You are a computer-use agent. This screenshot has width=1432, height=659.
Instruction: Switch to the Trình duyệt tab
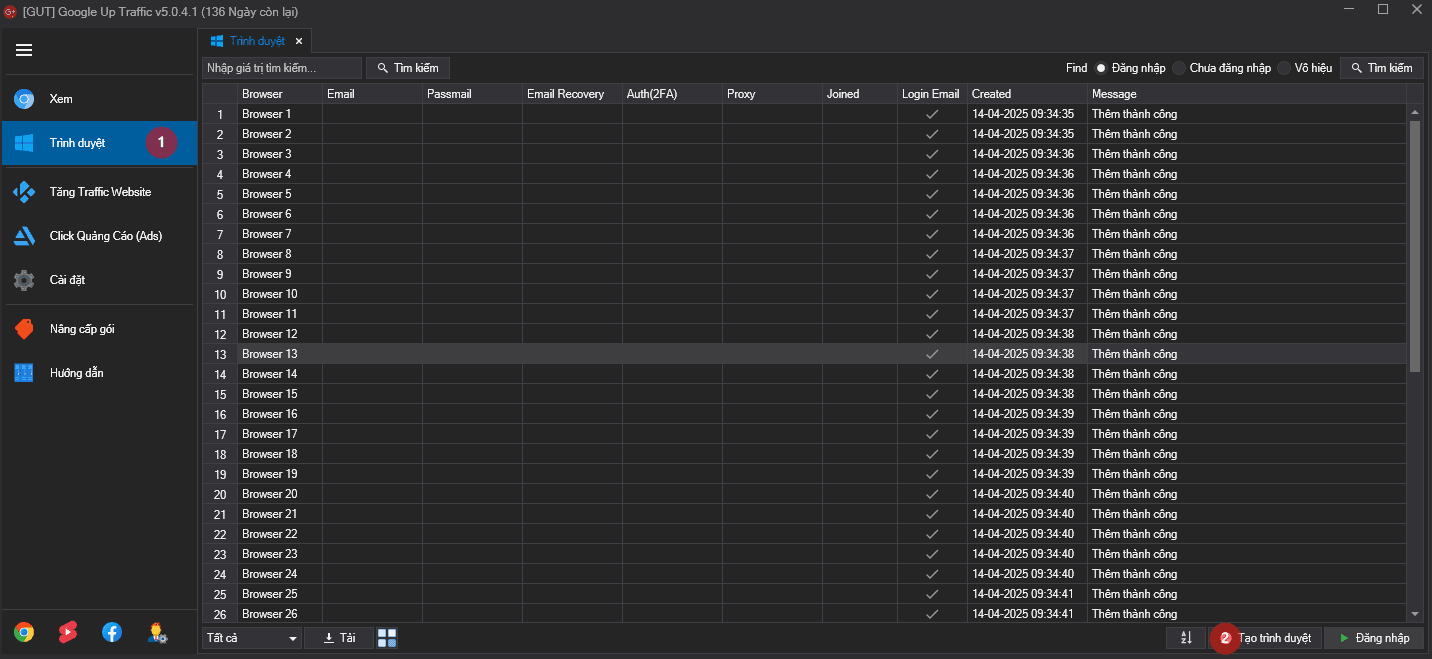(256, 41)
